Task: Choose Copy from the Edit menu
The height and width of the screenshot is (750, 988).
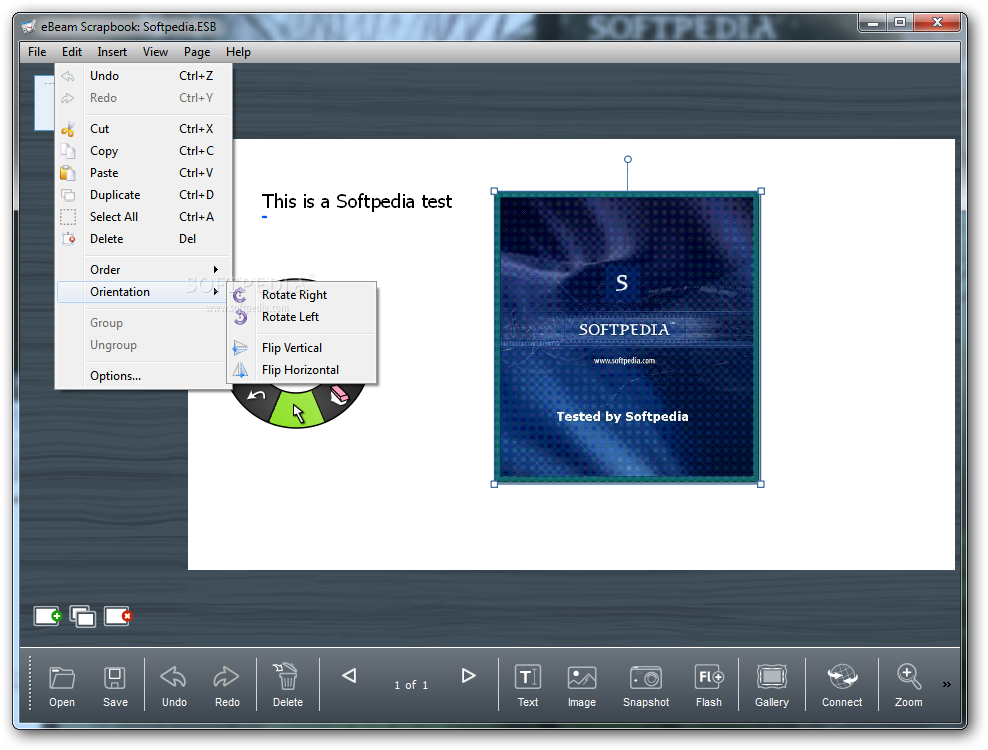Action: [144, 151]
